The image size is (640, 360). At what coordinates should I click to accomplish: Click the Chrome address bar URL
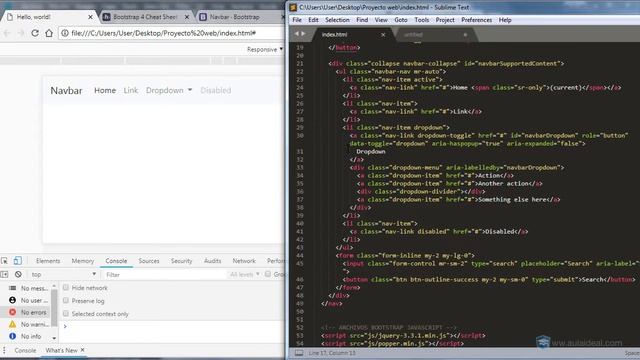click(x=163, y=33)
